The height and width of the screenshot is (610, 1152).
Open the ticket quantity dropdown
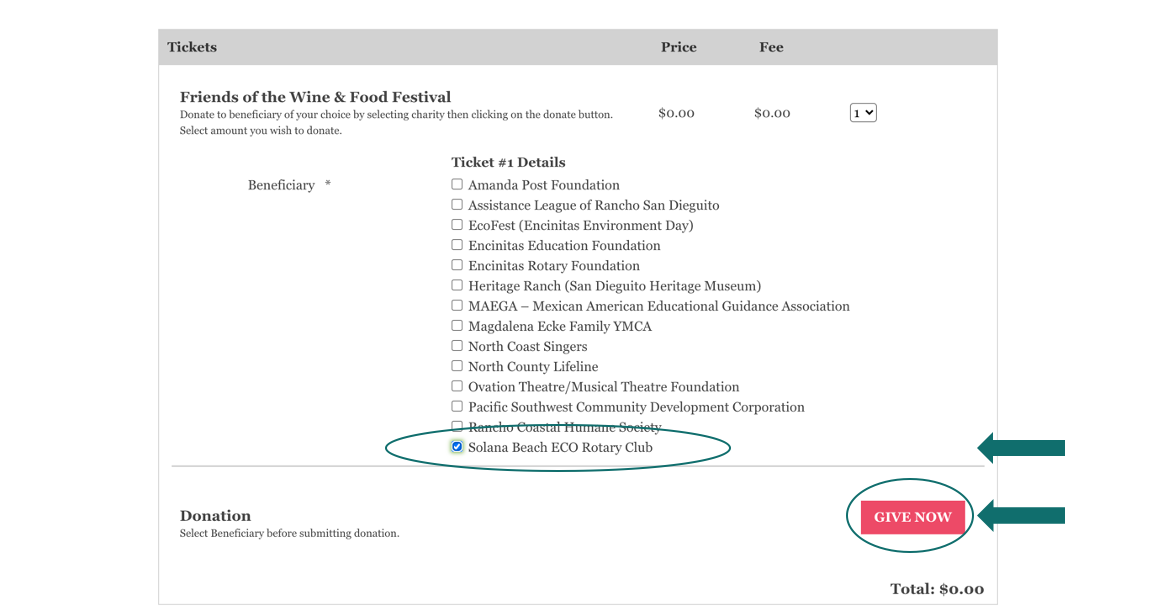[863, 113]
